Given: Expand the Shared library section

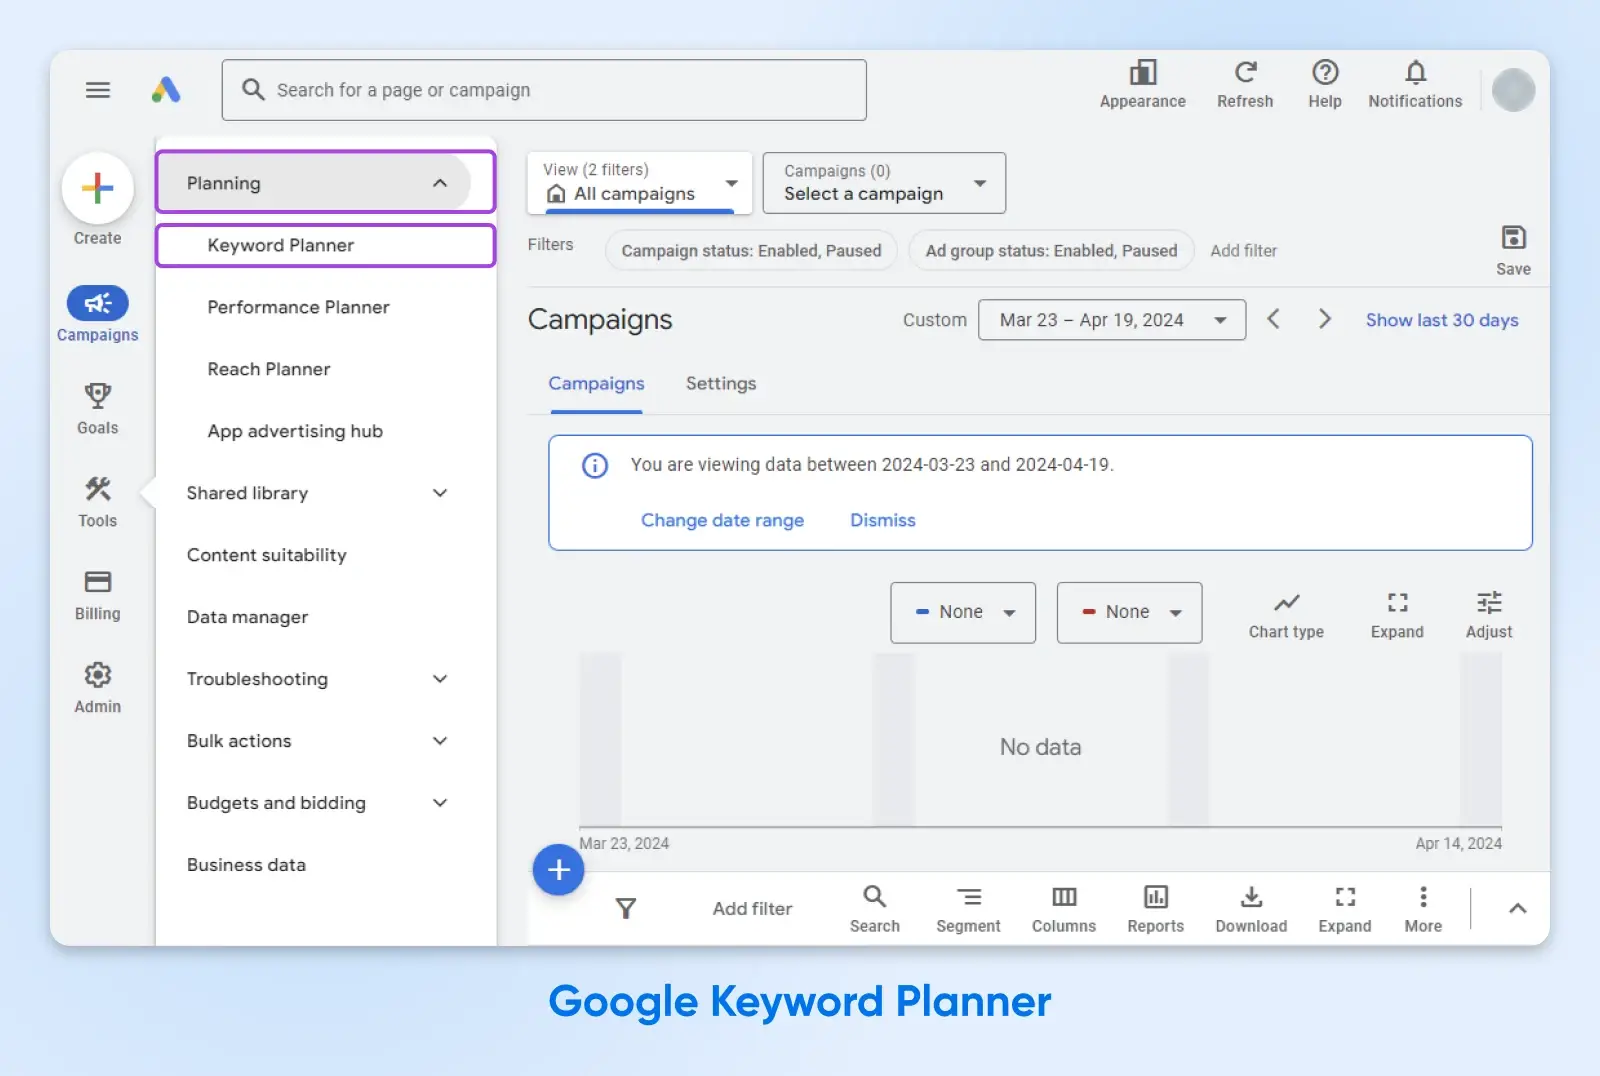Looking at the screenshot, I should pos(439,493).
